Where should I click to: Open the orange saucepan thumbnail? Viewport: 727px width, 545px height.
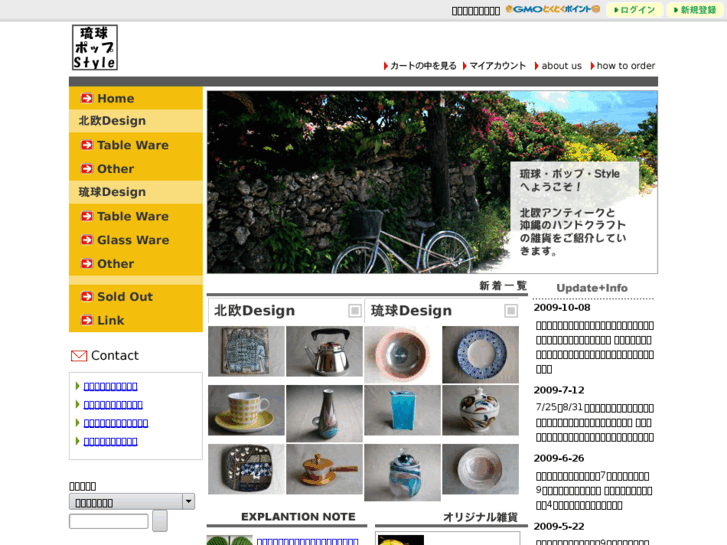pyautogui.click(x=325, y=469)
